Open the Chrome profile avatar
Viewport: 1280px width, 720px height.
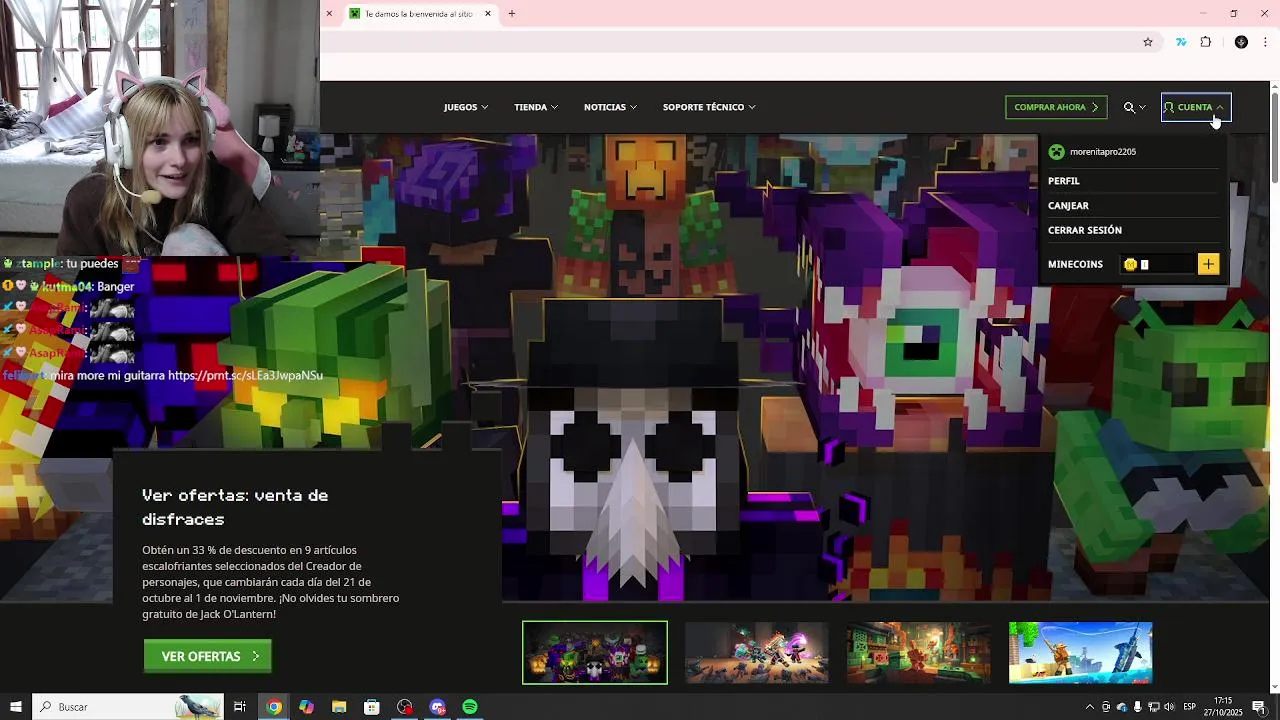1241,42
